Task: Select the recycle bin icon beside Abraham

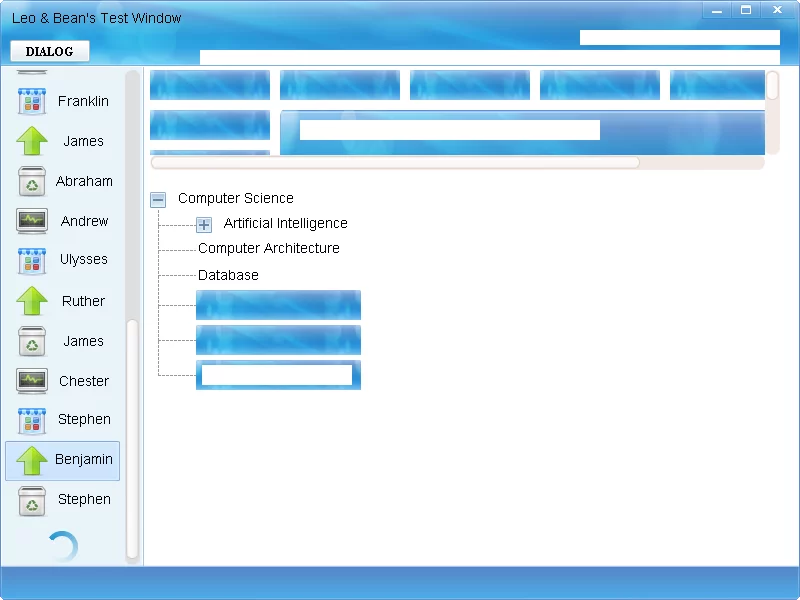Action: [x=32, y=181]
